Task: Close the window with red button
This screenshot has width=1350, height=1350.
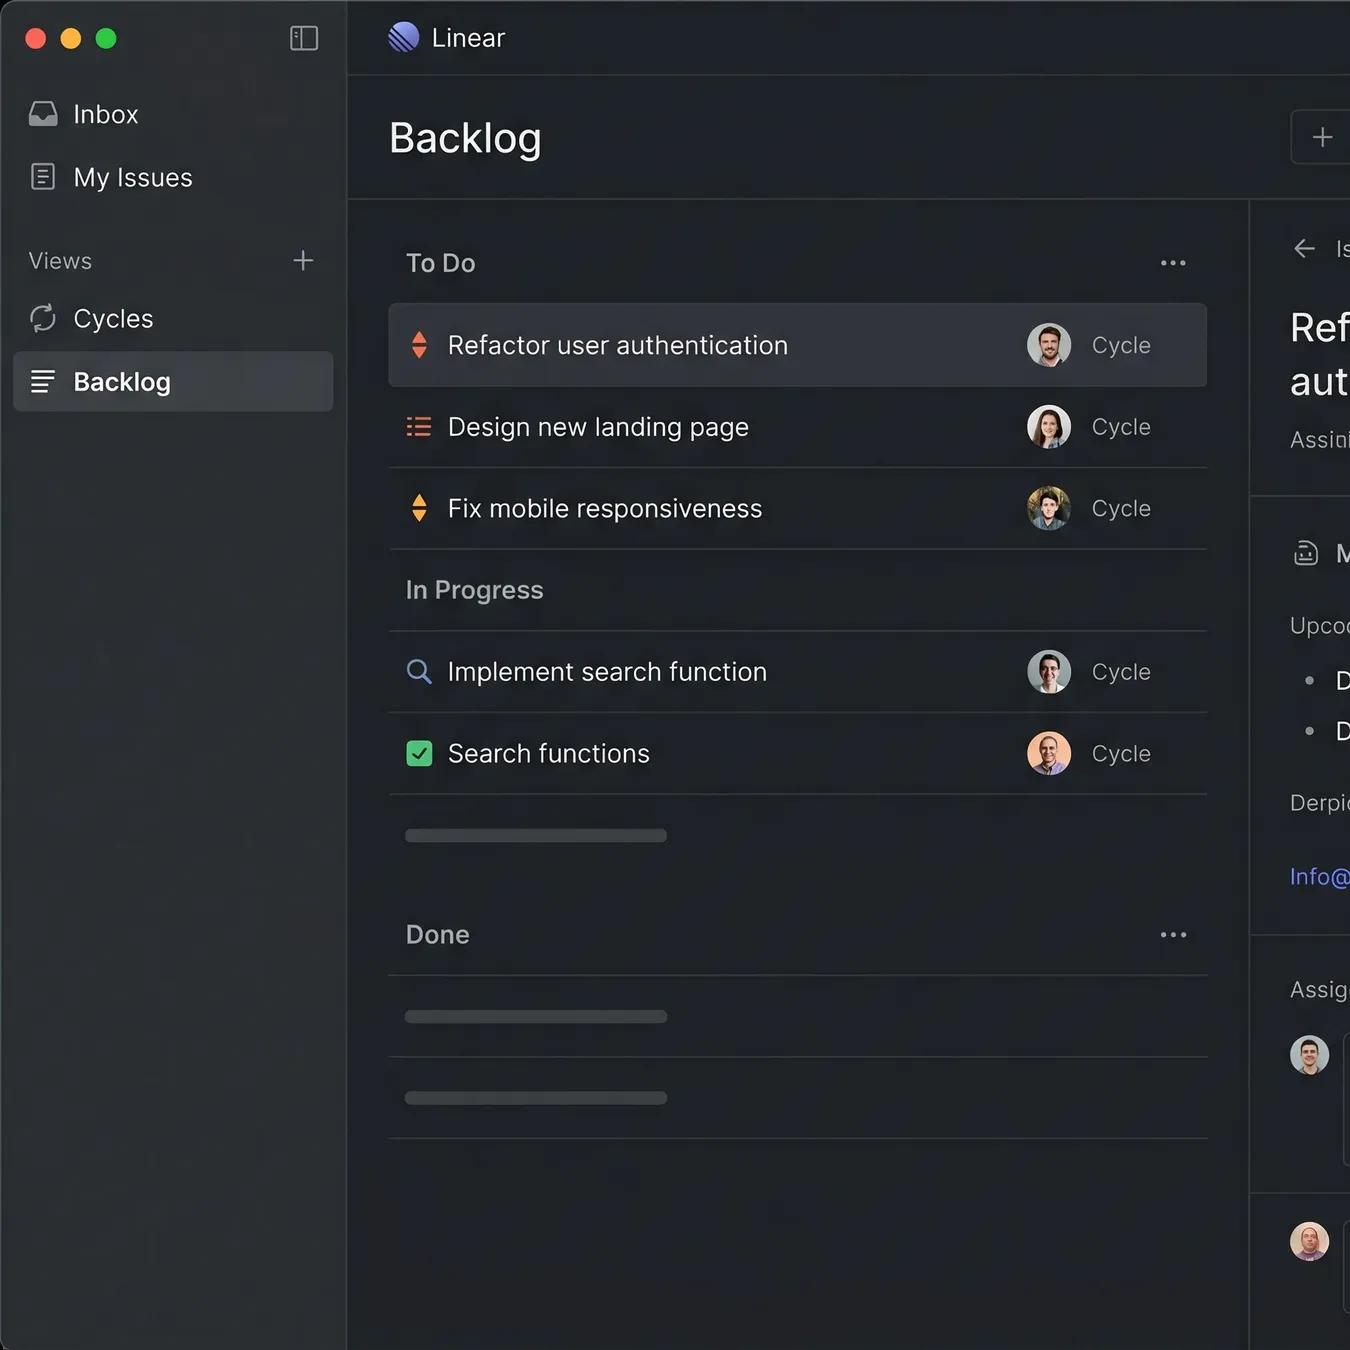Action: coord(36,38)
